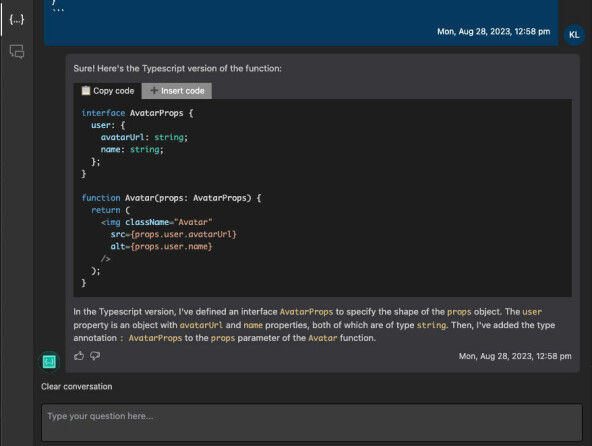This screenshot has height=446, width=592.
Task: Click the KL user avatar
Action: 574,35
